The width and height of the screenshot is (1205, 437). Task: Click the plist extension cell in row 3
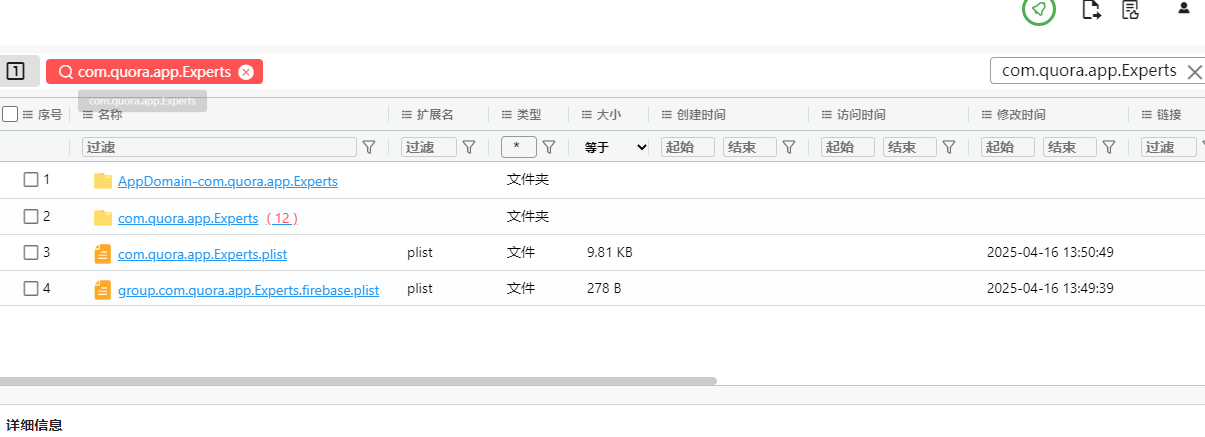click(x=420, y=252)
